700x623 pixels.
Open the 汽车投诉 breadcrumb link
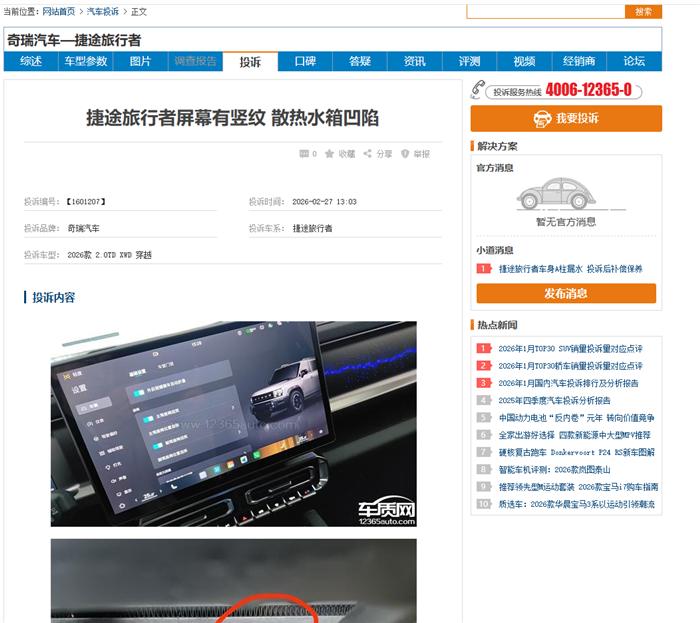[x=103, y=11]
